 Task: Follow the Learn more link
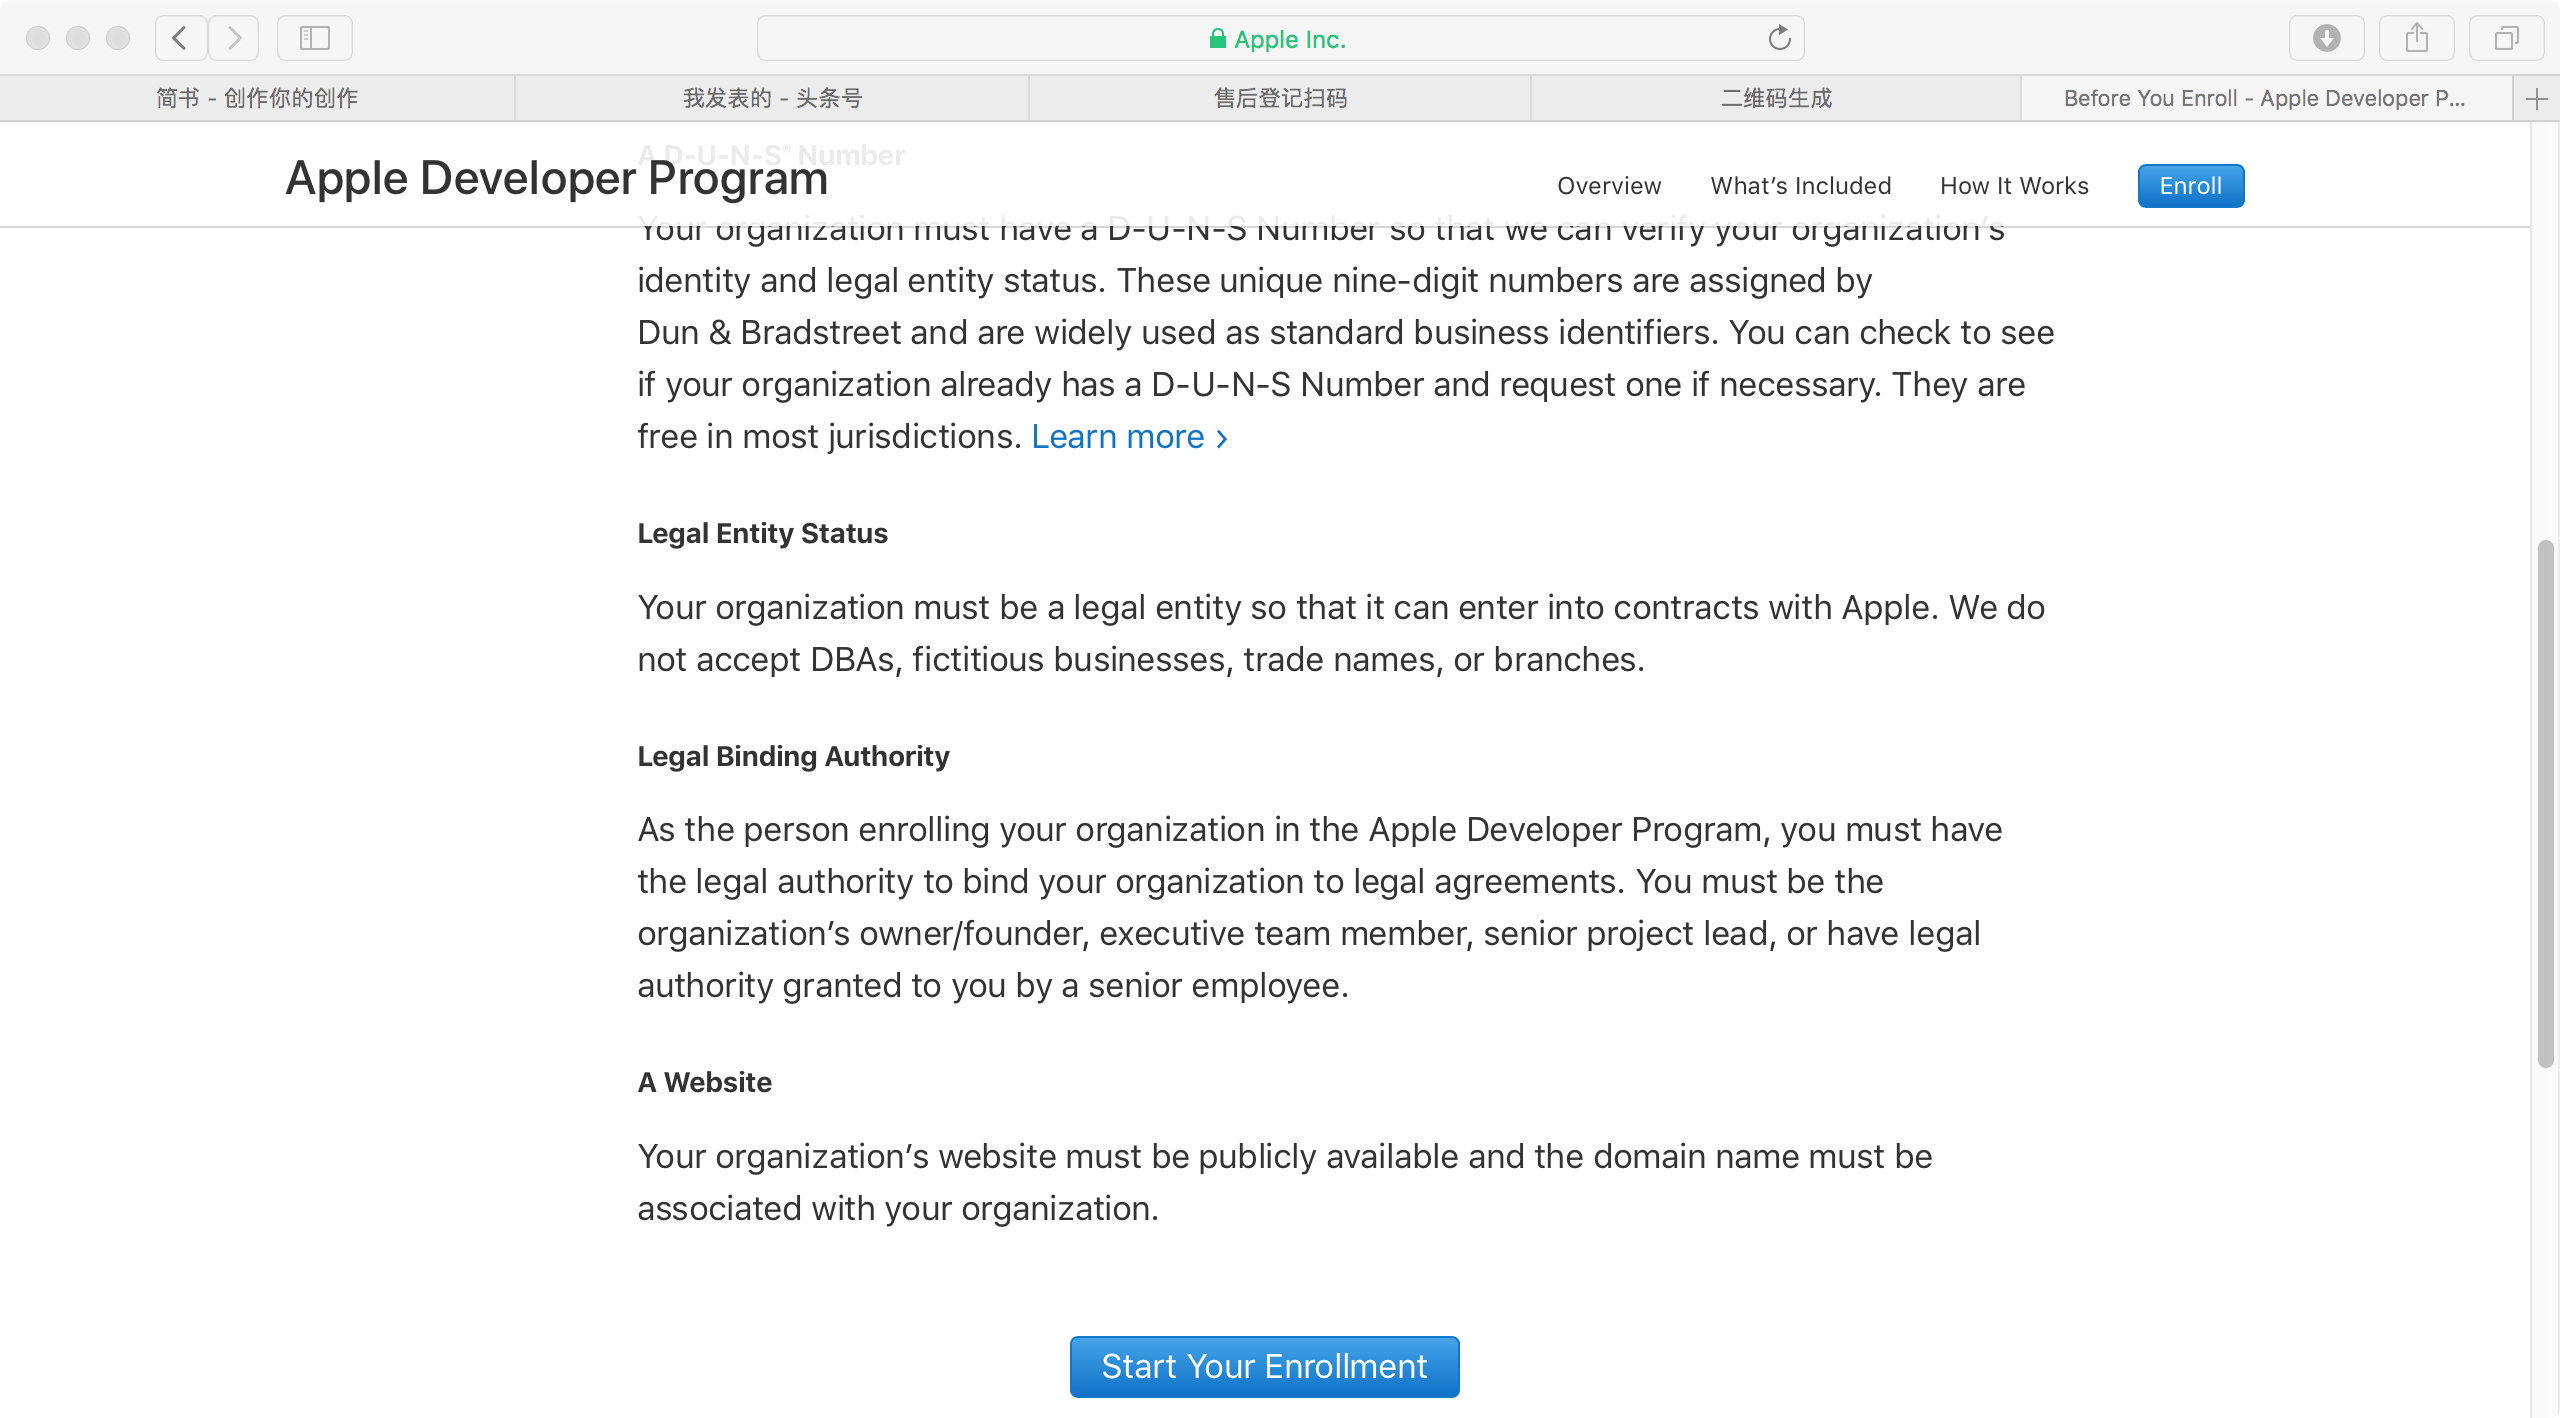tap(1129, 437)
